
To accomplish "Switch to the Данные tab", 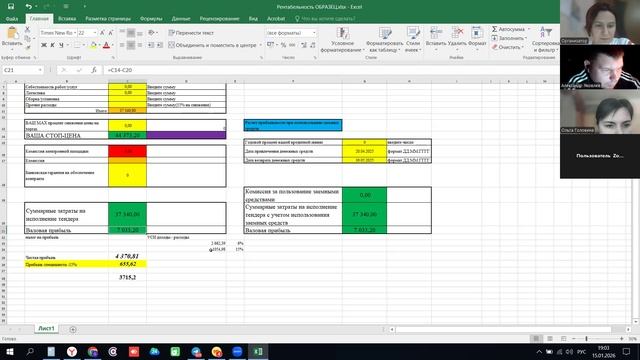I will point(181,18).
